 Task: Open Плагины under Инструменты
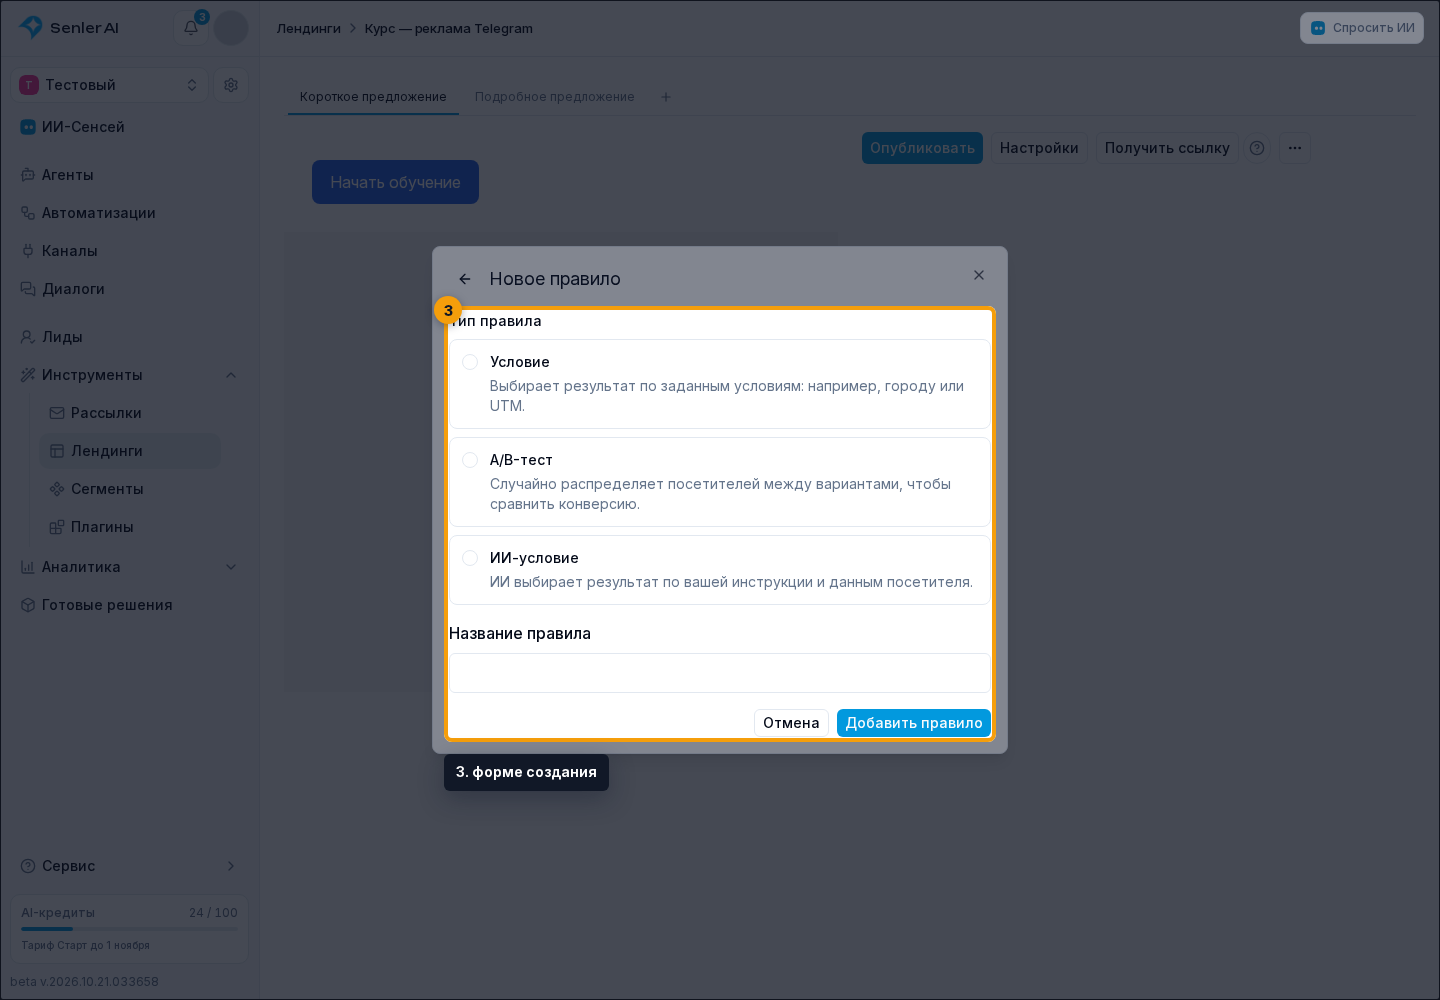point(130,527)
